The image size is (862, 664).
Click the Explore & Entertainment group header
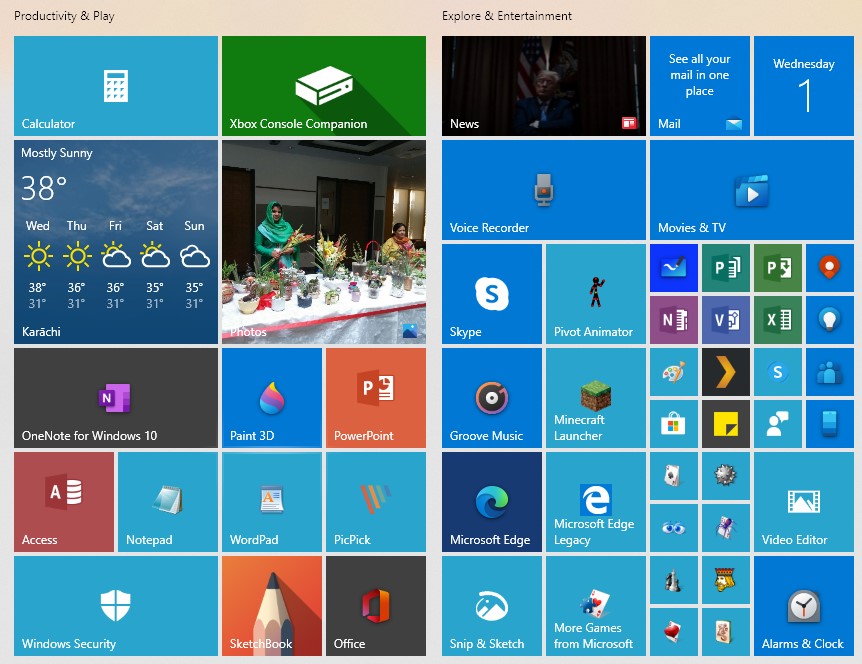click(507, 16)
